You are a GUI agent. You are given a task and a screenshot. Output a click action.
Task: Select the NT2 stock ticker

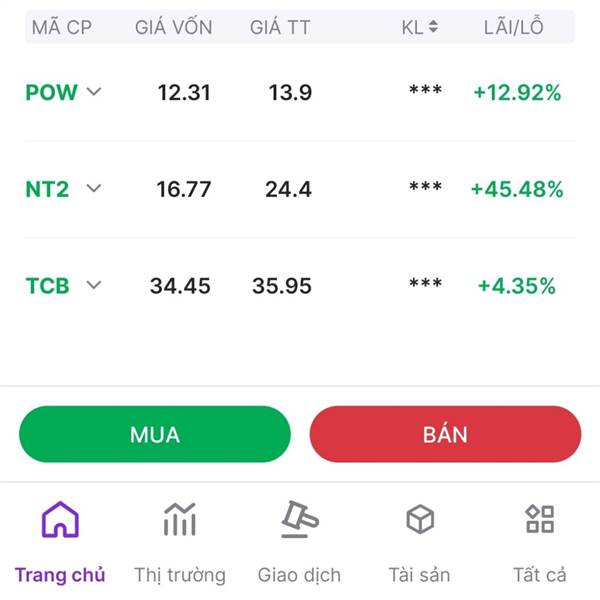[x=47, y=189]
